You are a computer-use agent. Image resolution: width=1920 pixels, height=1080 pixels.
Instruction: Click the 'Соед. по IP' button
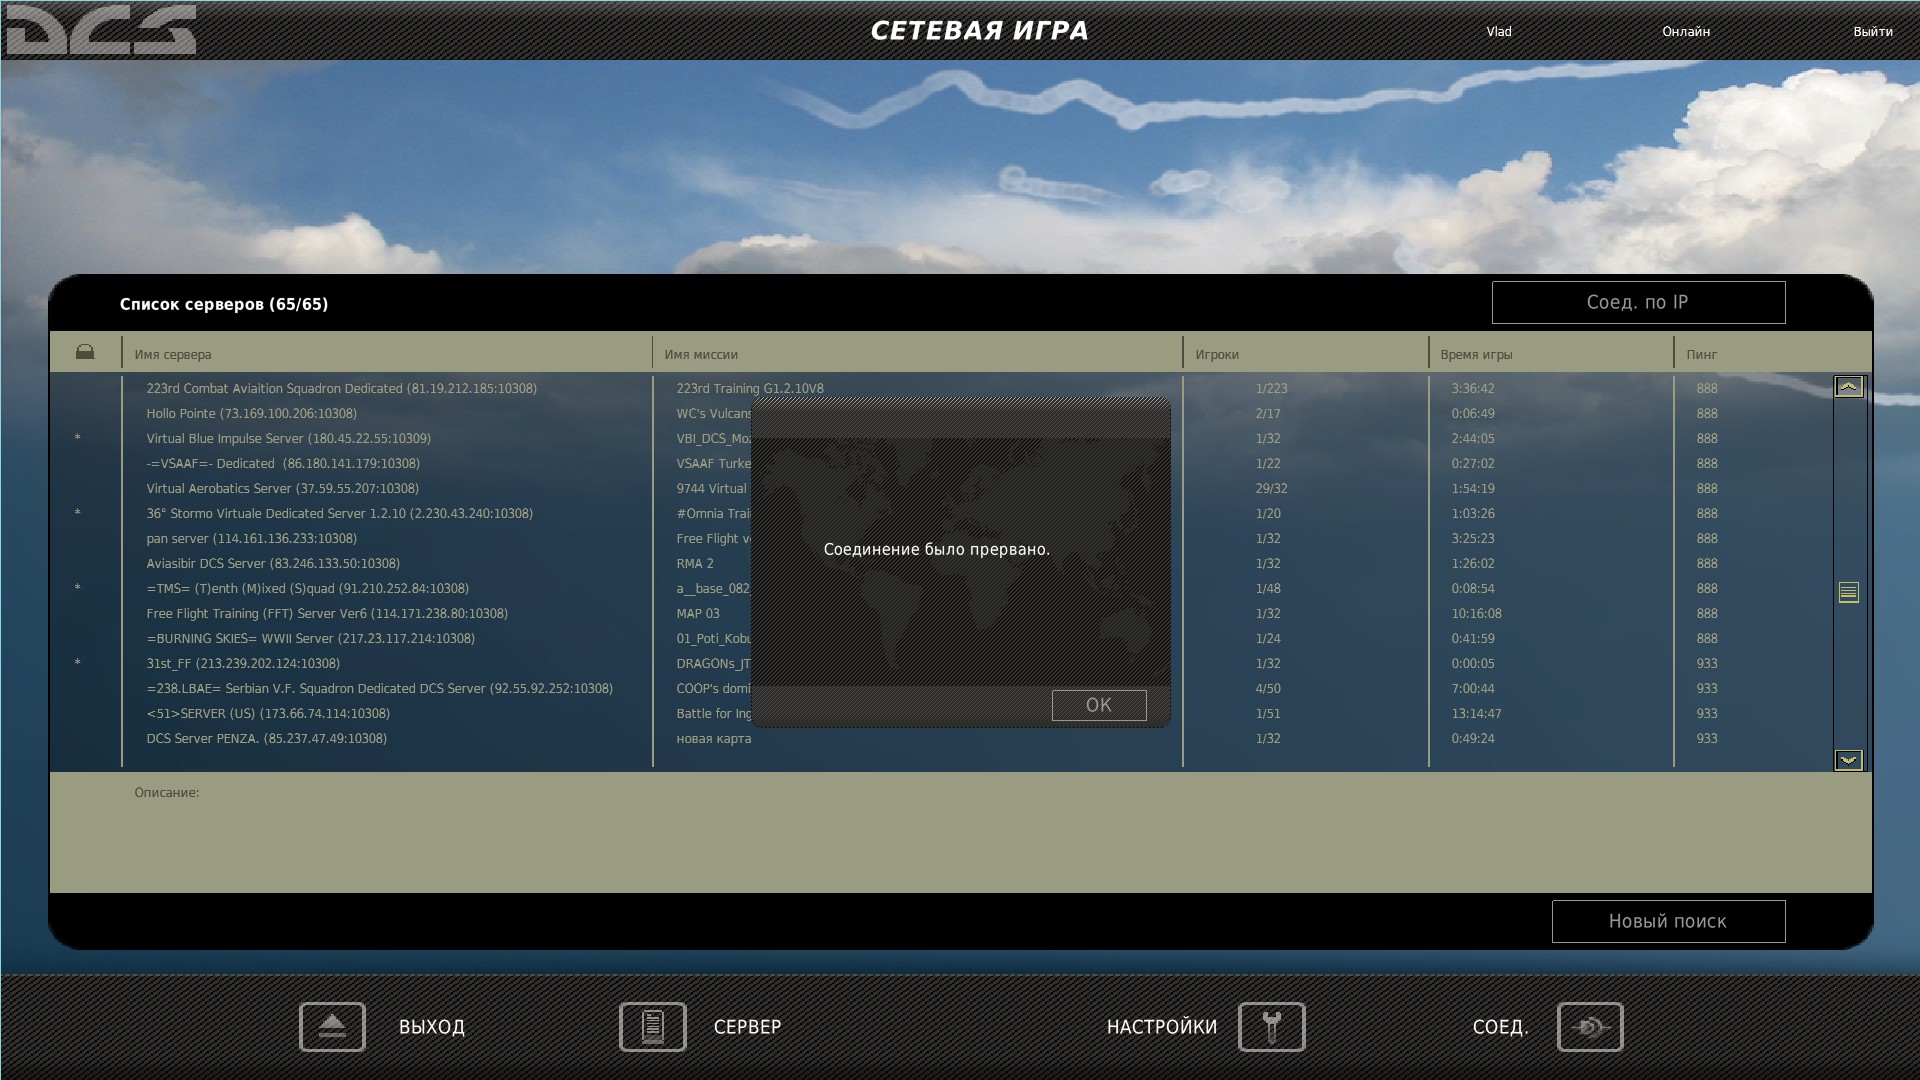[1637, 302]
